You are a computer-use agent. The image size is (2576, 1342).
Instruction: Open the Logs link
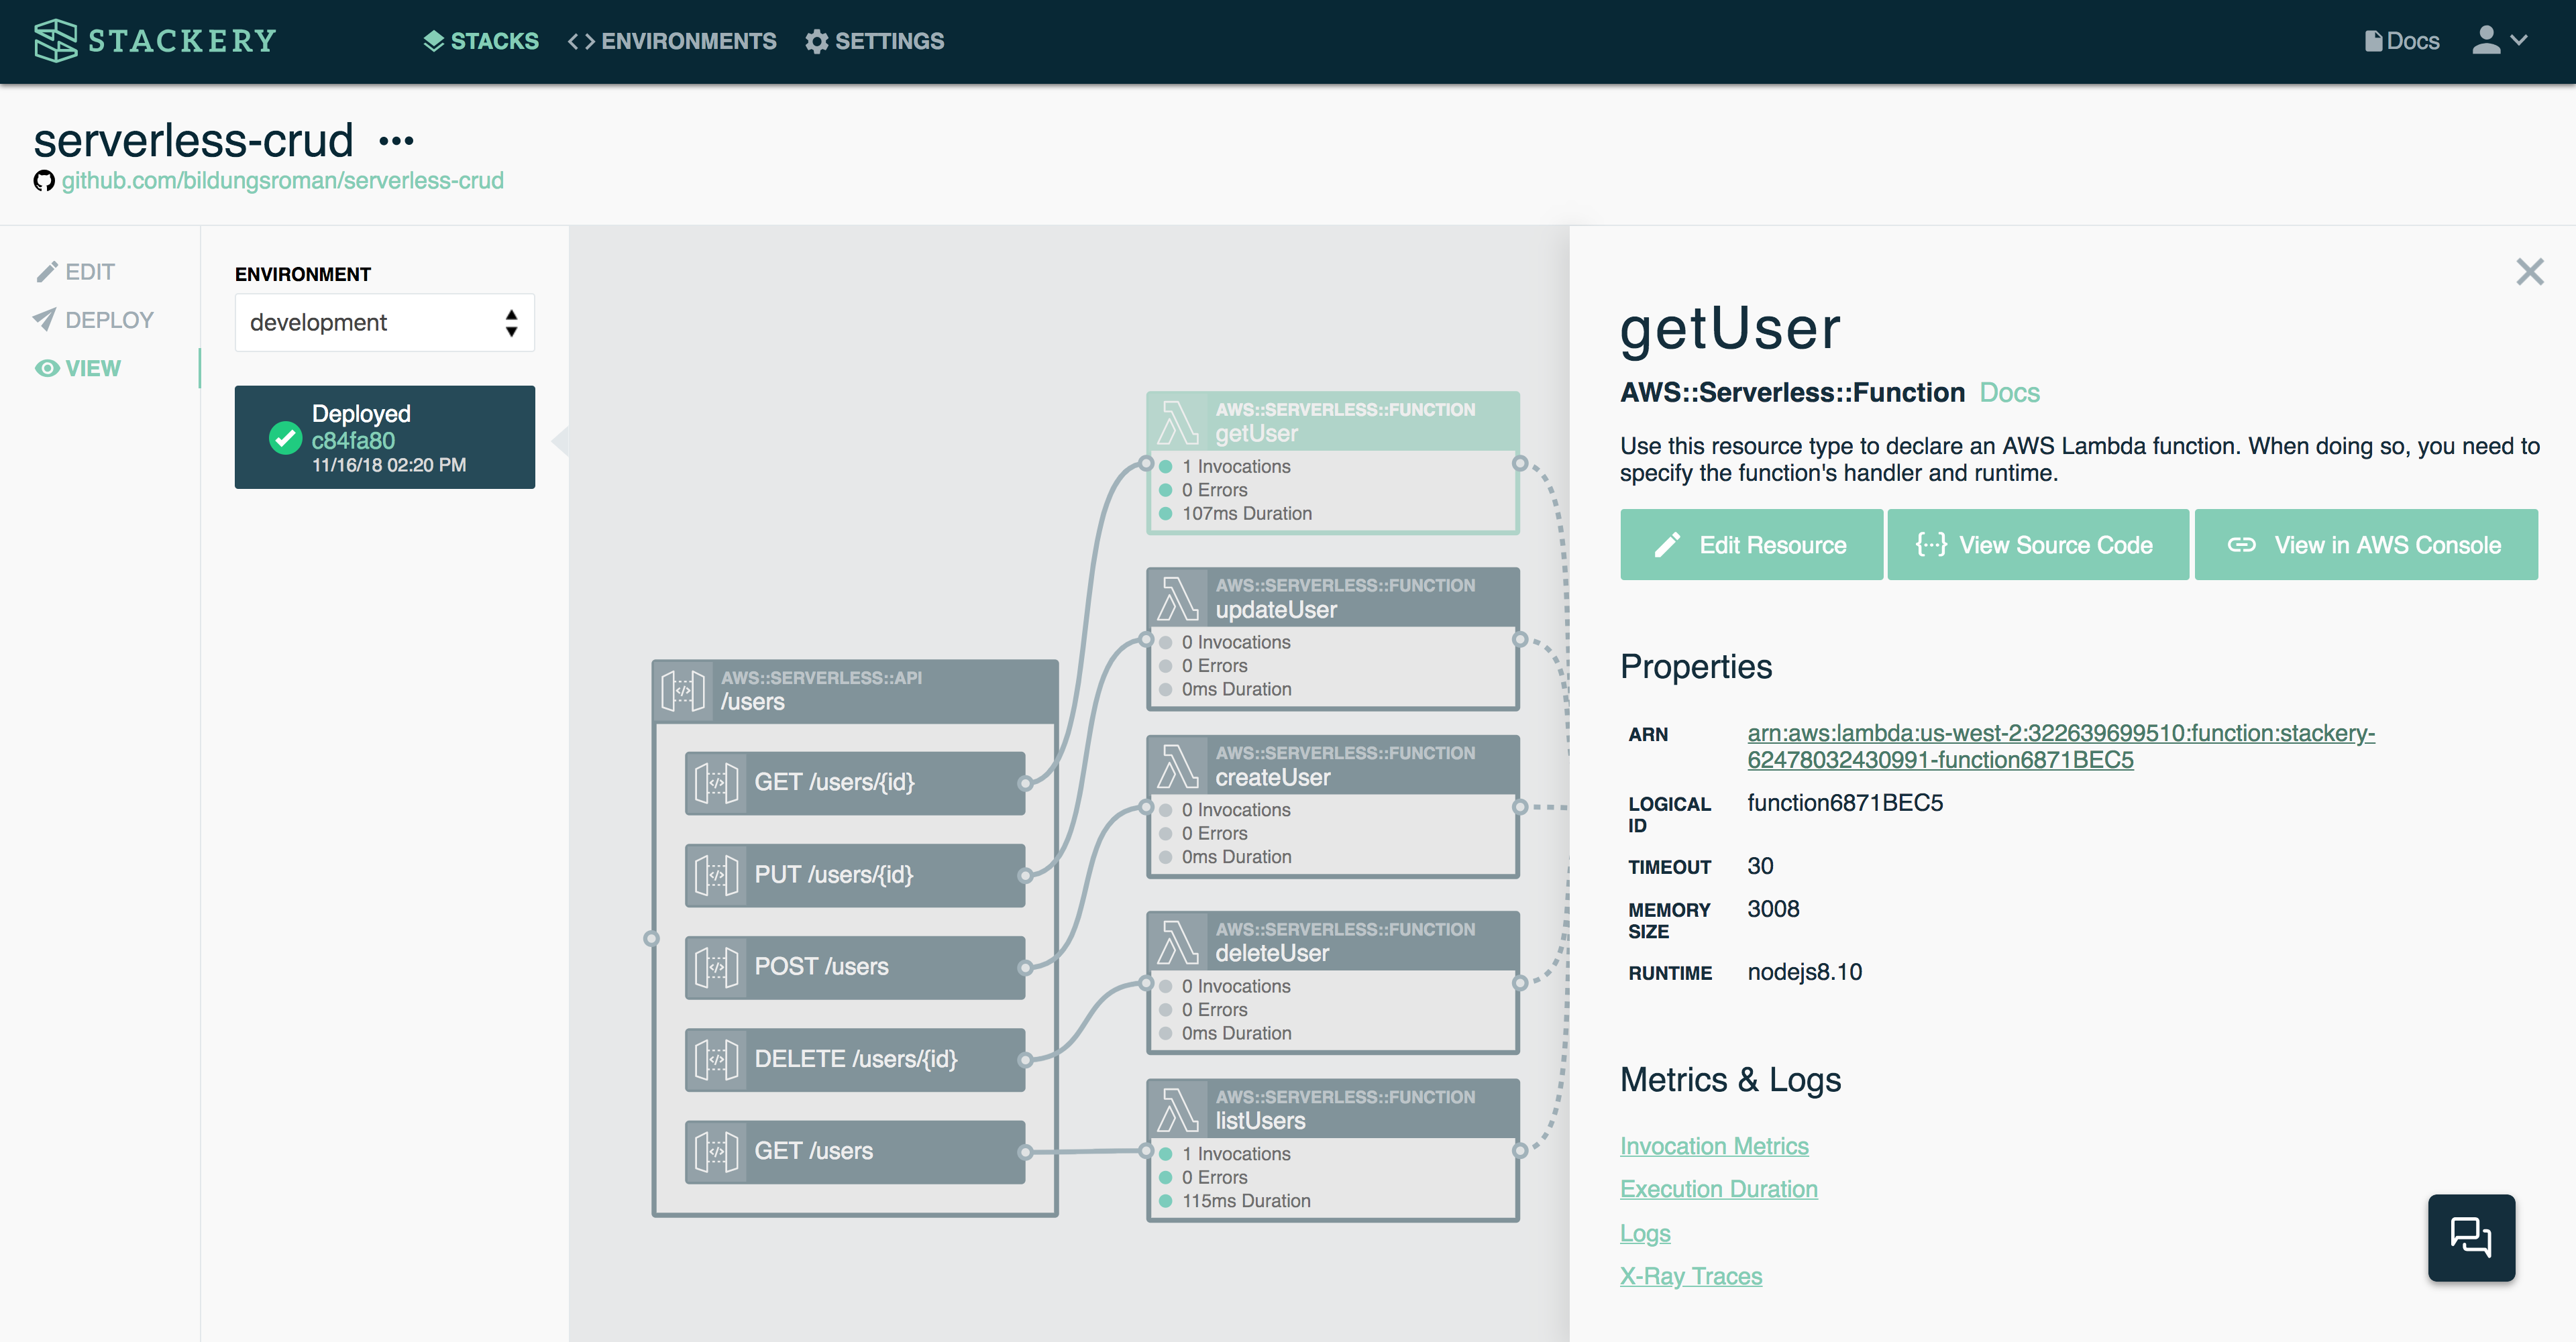point(1645,1233)
